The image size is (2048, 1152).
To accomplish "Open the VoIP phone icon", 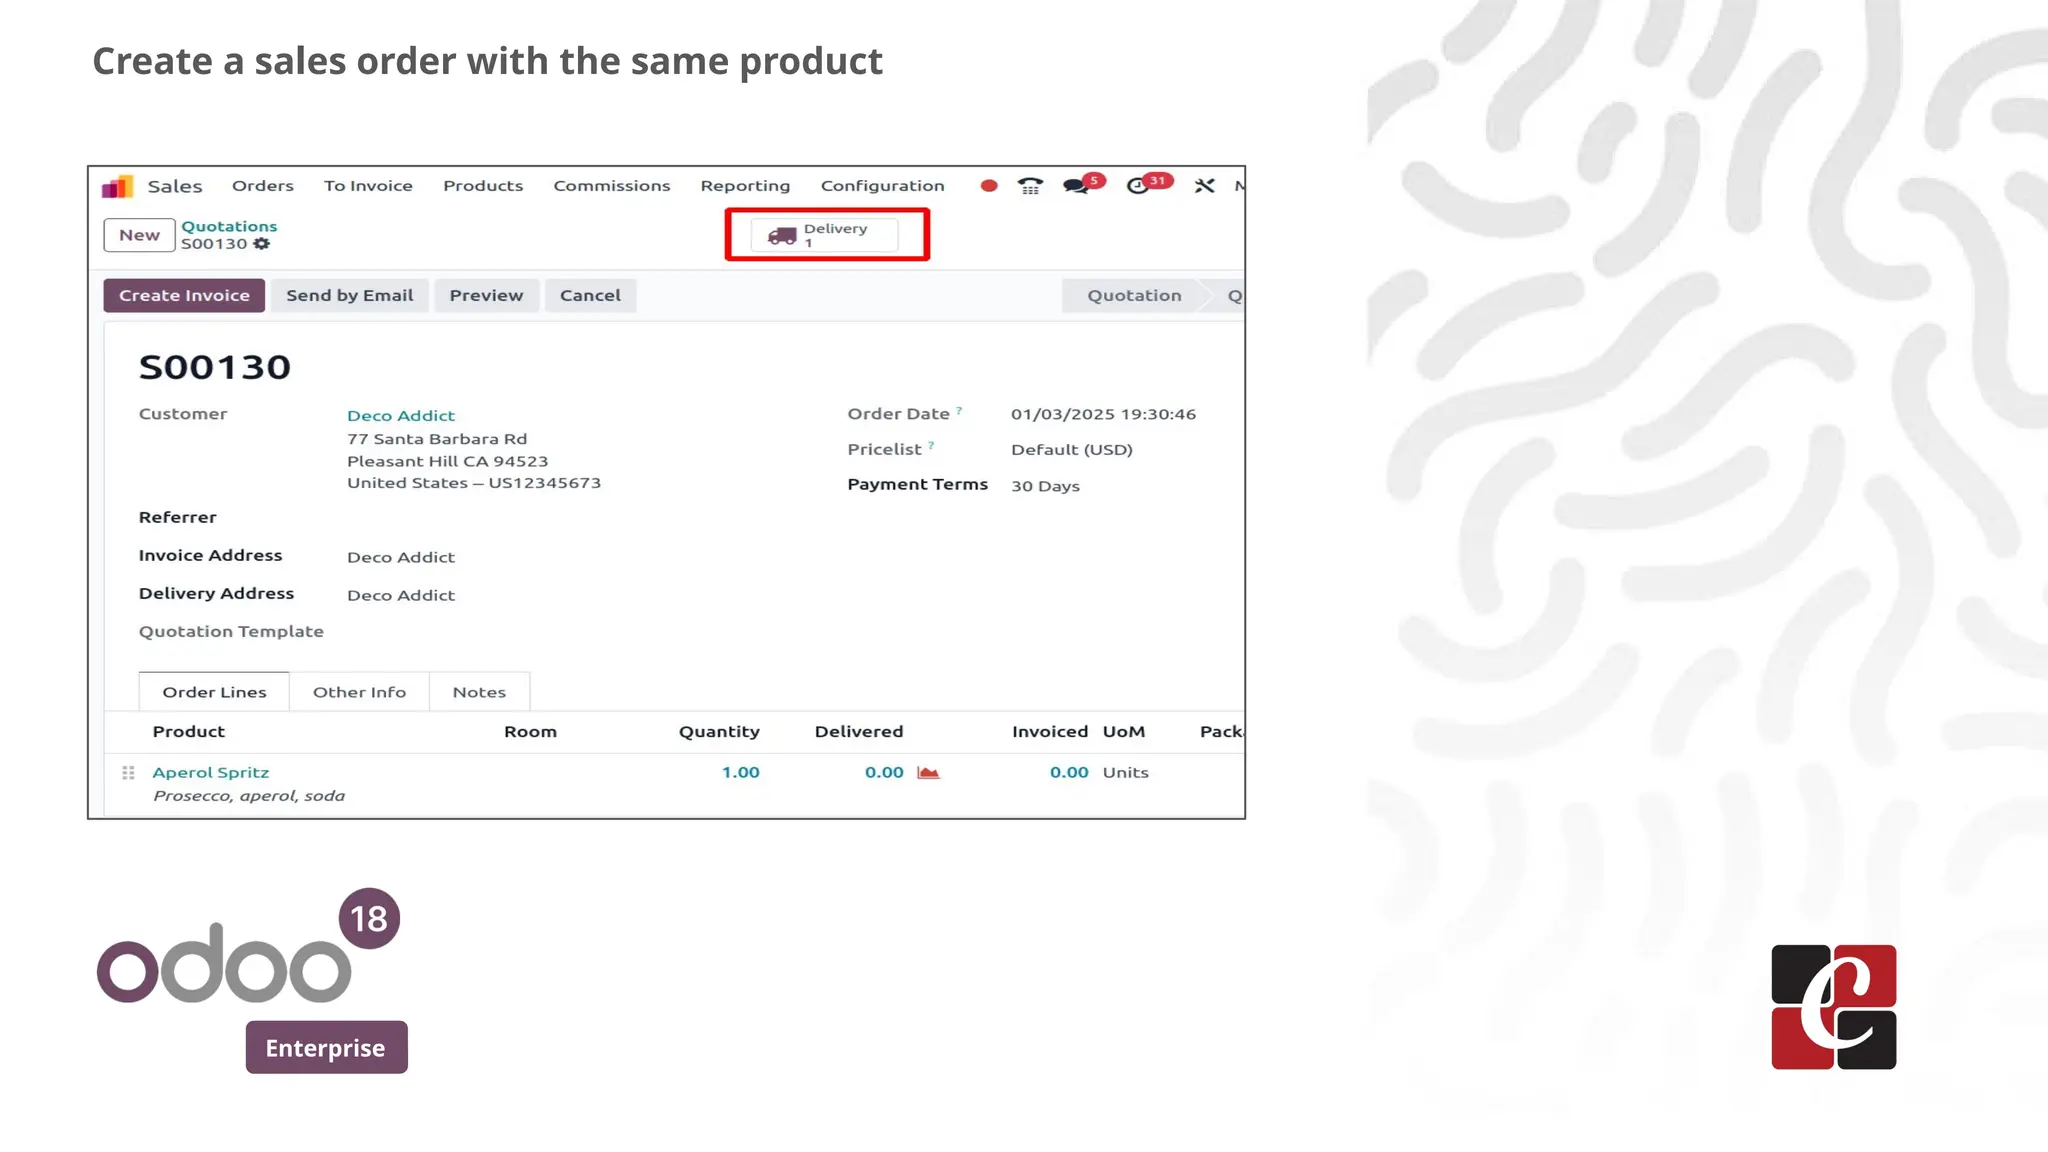I will coord(1030,186).
